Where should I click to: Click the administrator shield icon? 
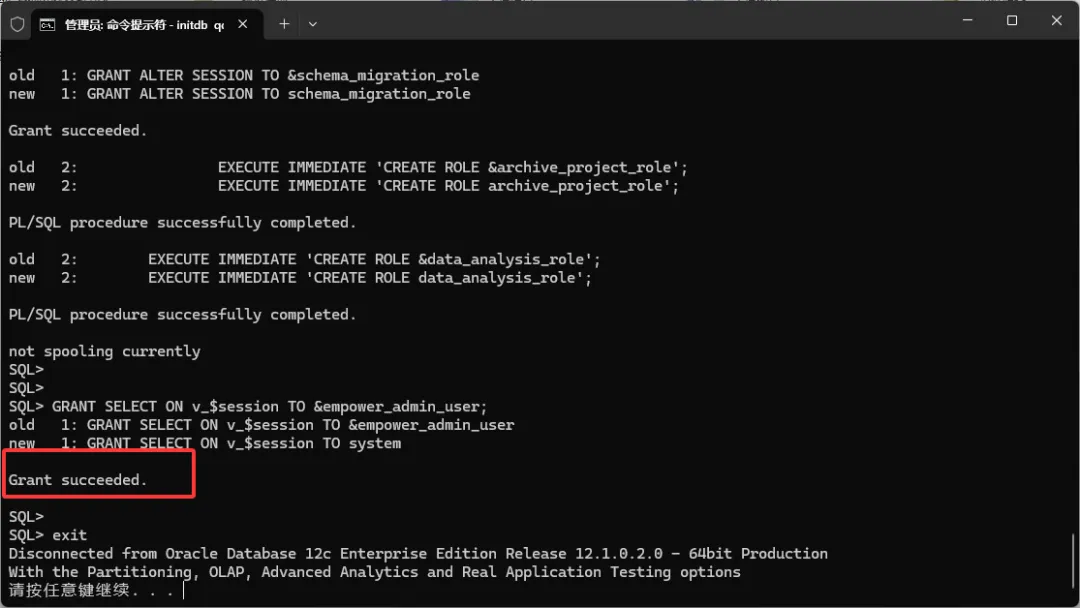tap(17, 23)
